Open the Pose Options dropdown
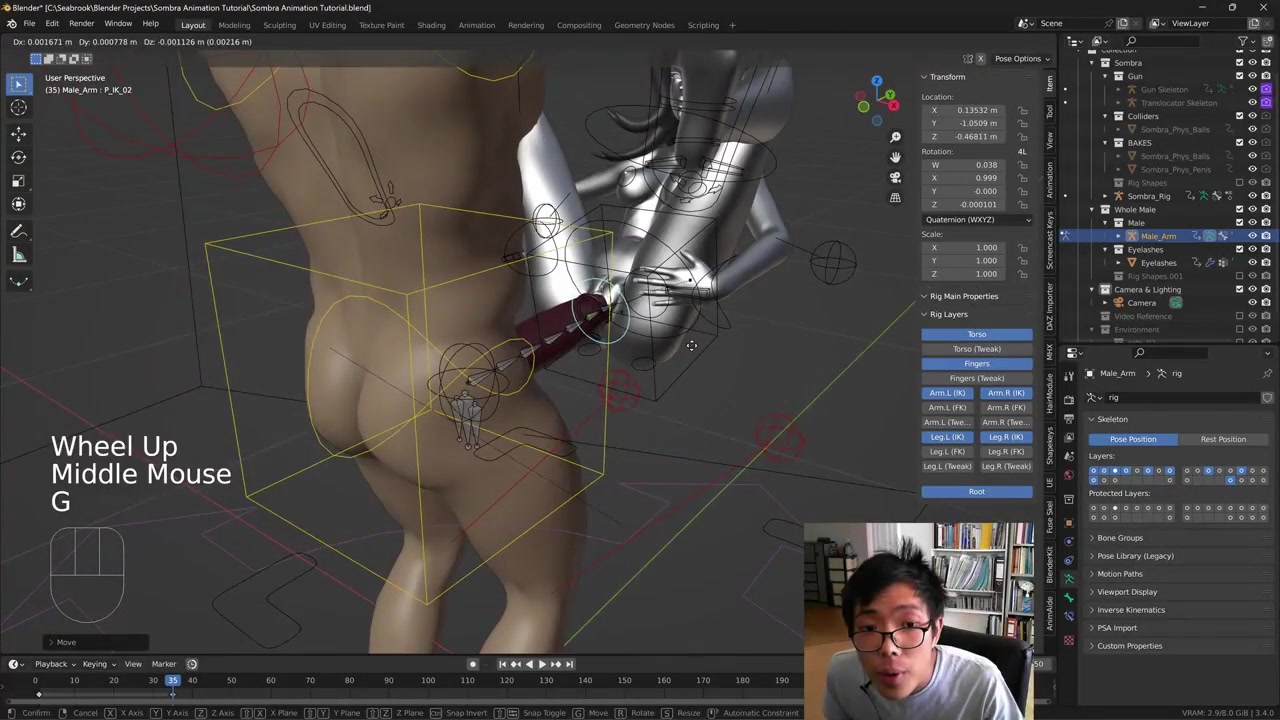 pos(1020,59)
